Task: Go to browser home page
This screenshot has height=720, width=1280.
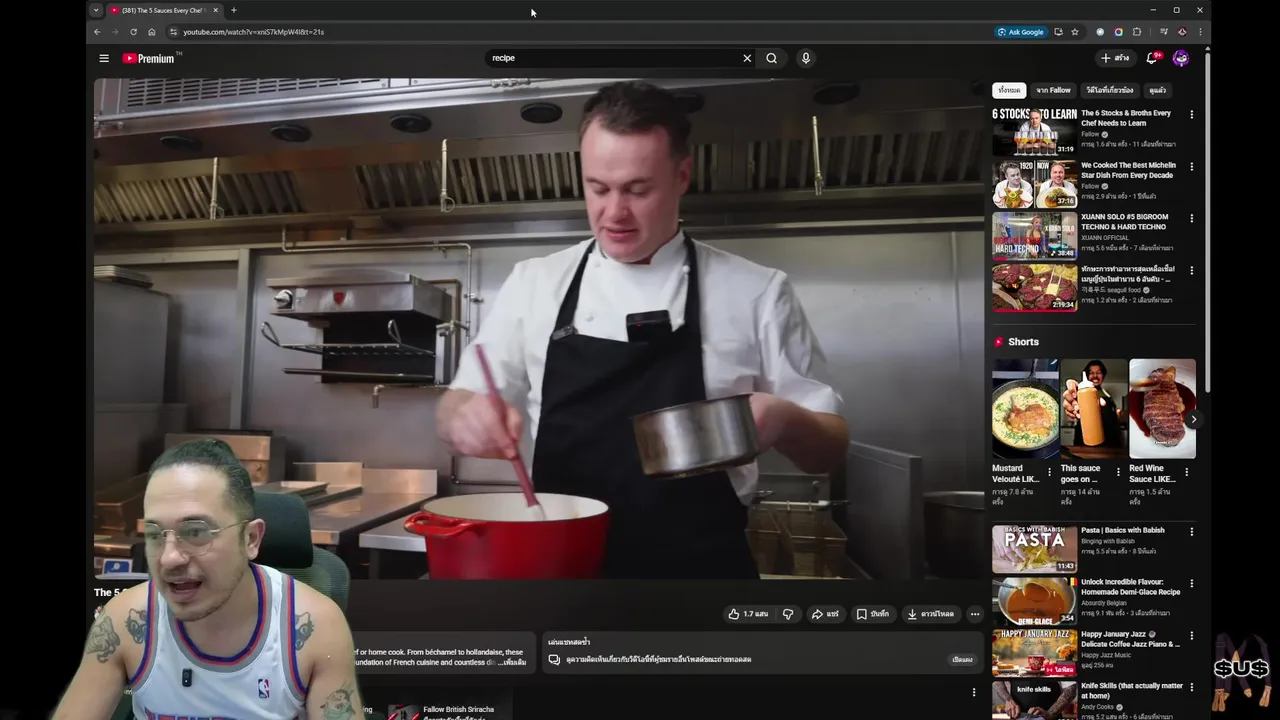Action: [151, 32]
